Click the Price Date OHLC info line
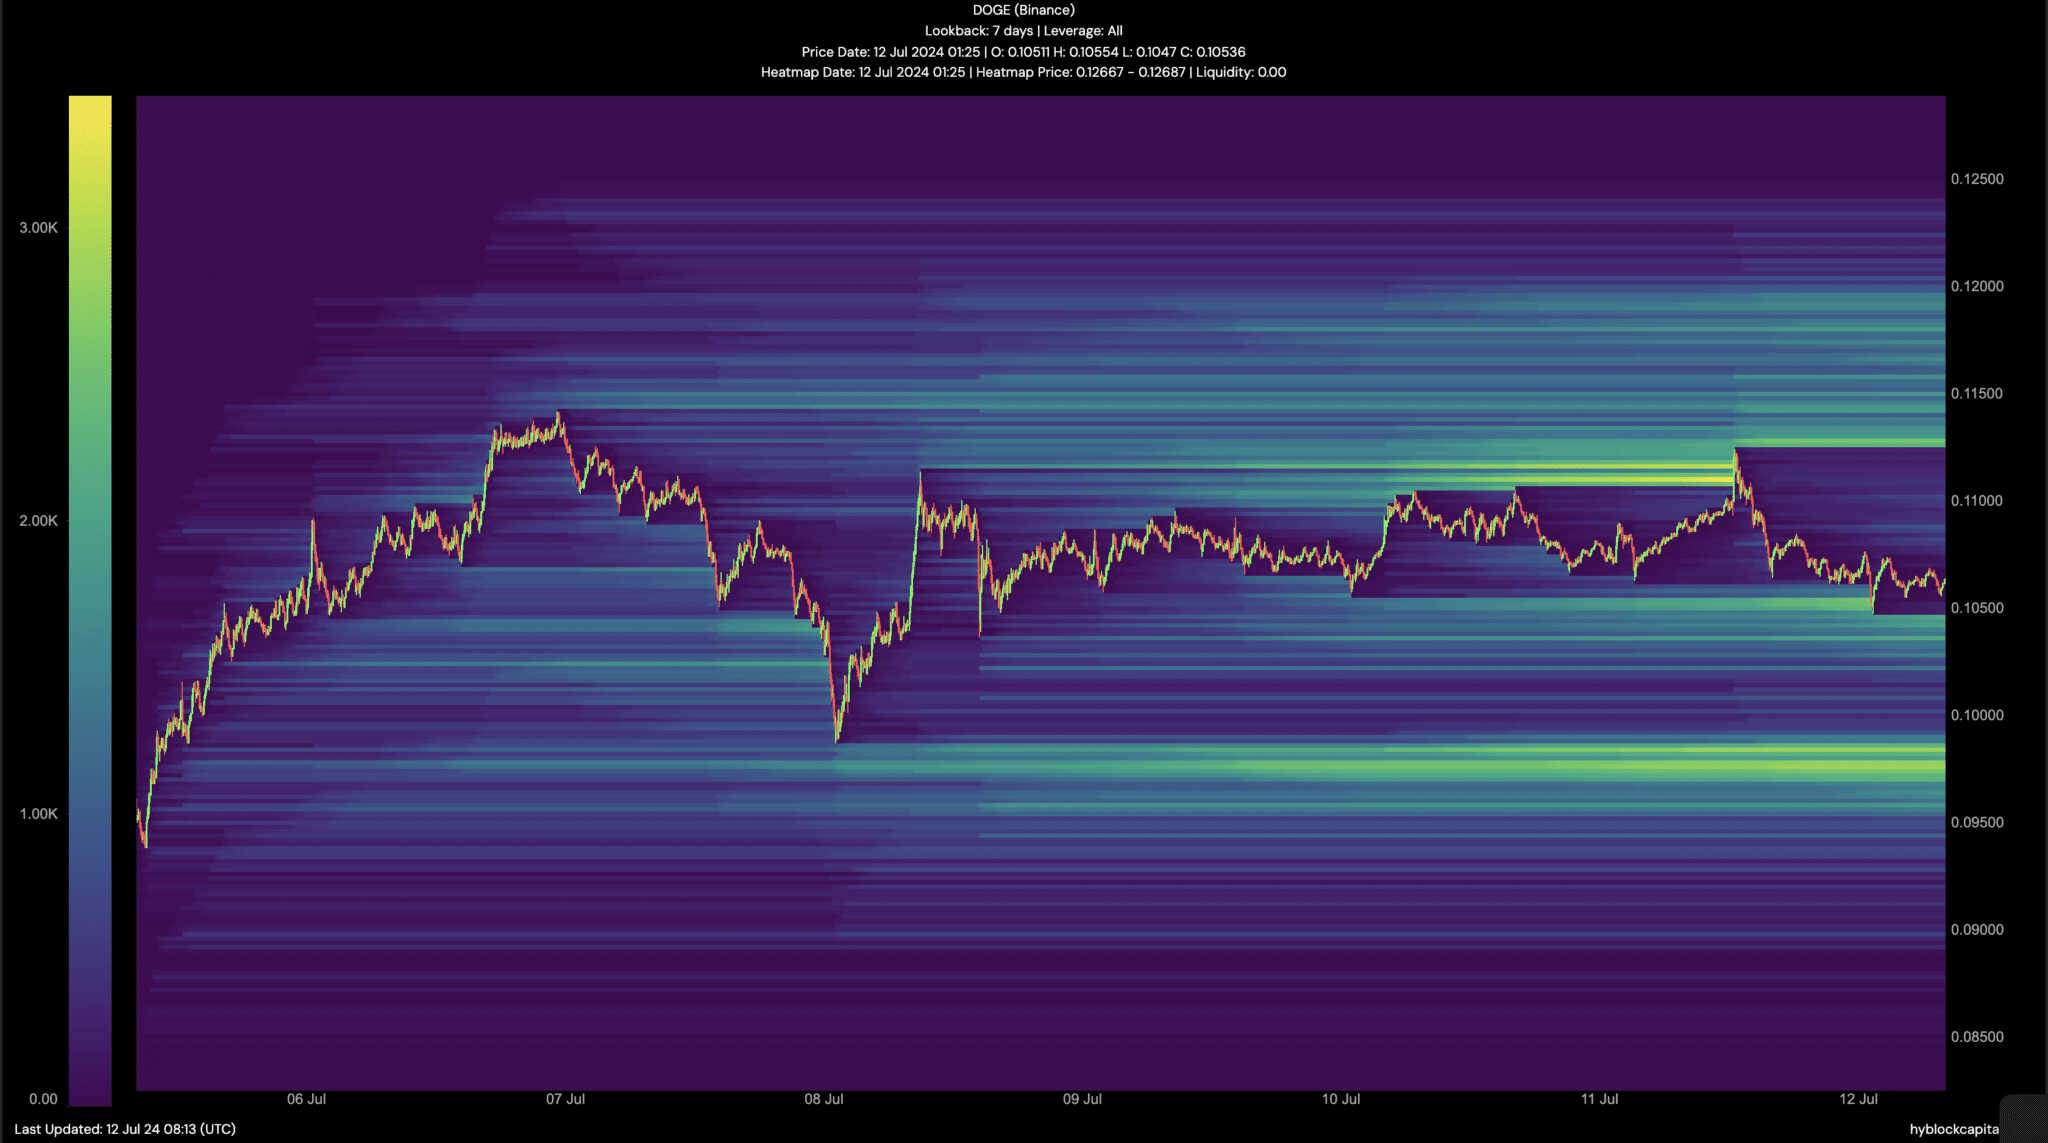 pyautogui.click(x=1023, y=52)
